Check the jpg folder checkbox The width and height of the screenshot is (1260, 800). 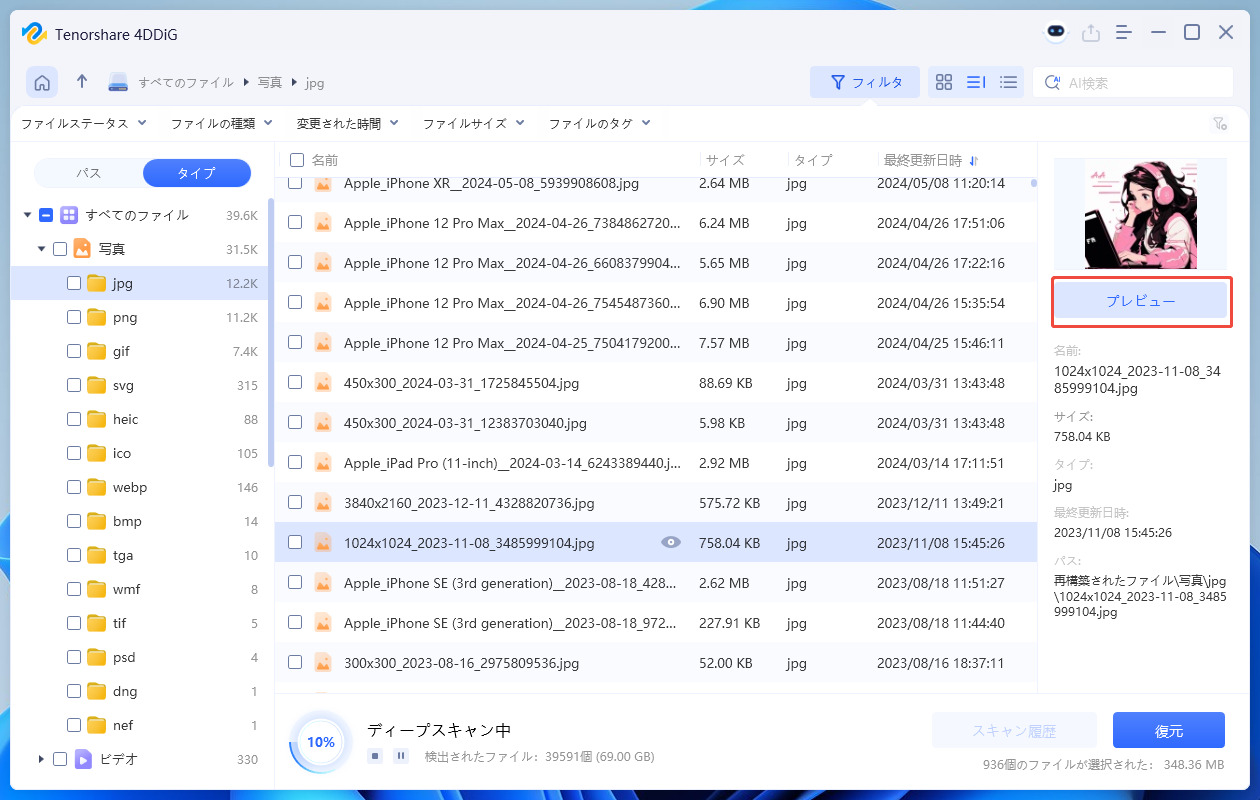point(74,283)
